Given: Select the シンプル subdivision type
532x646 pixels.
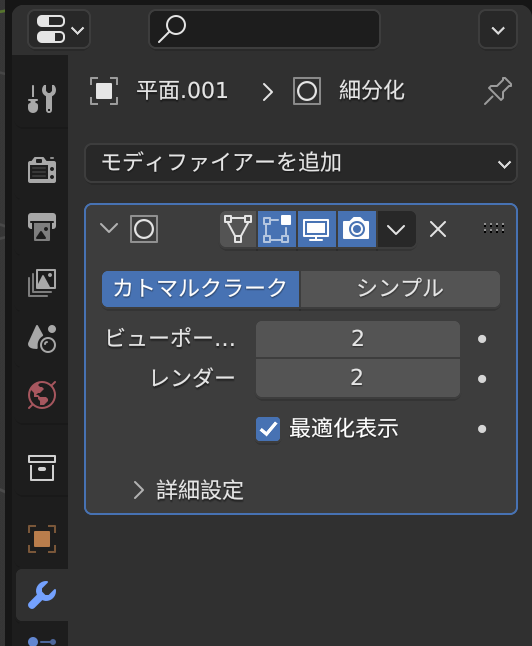Looking at the screenshot, I should [x=400, y=288].
